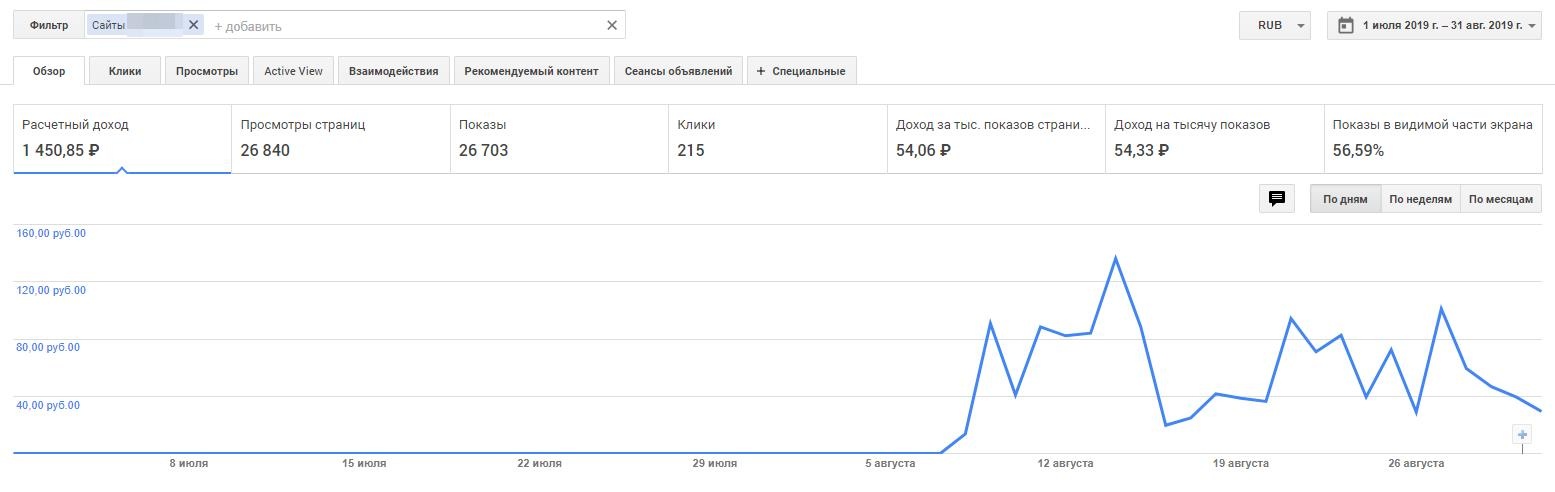Switch chart grouping to По дням

tap(1345, 199)
